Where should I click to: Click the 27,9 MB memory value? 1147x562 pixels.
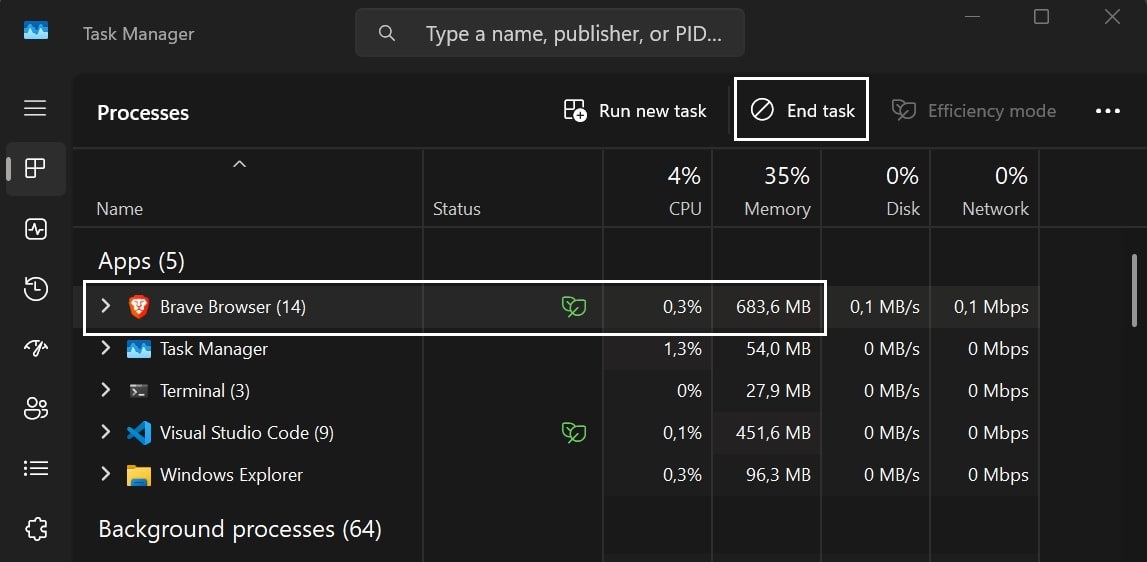(778, 391)
